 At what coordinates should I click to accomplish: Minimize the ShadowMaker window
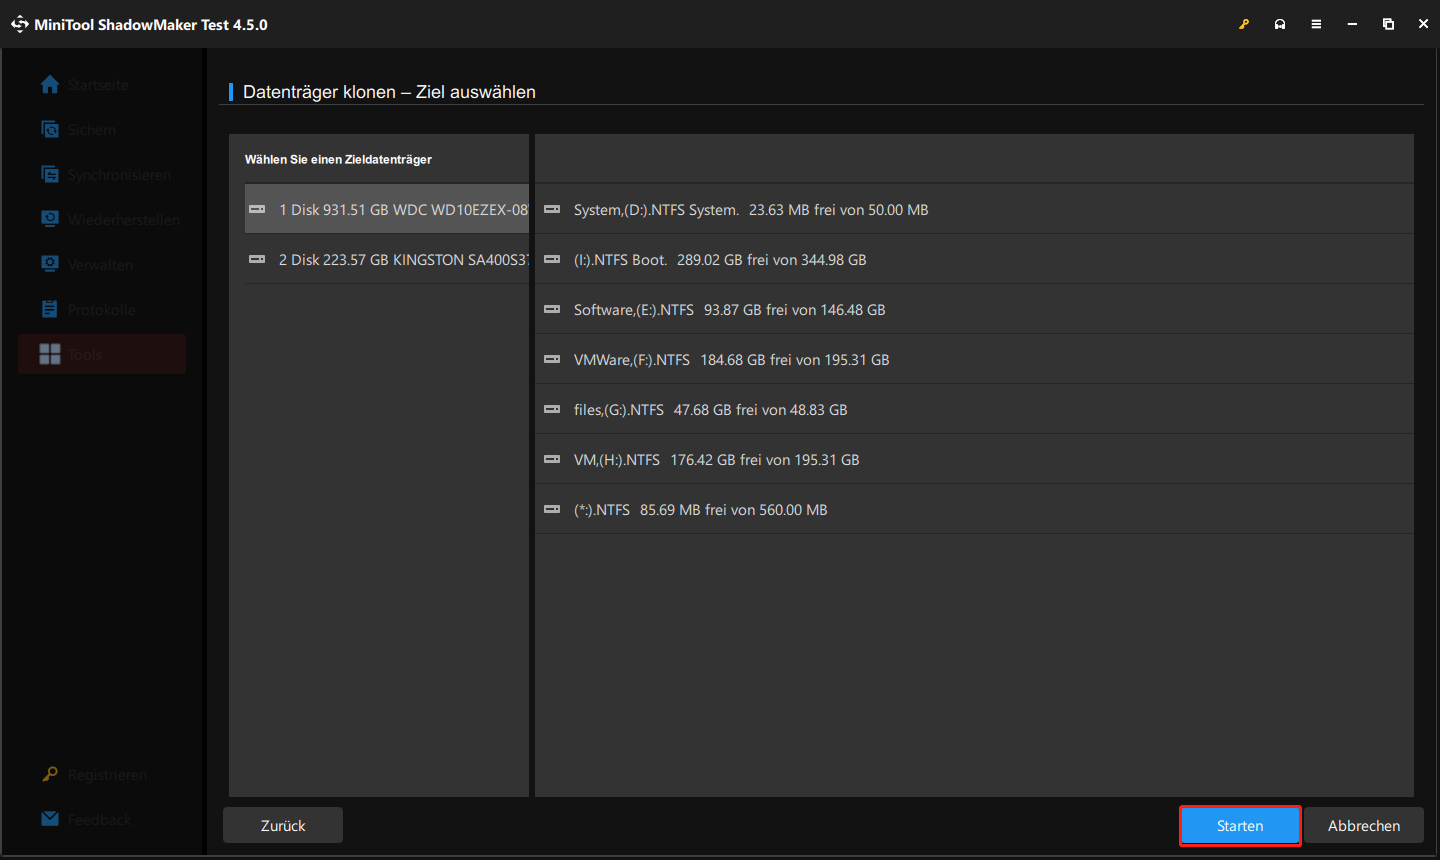point(1352,24)
